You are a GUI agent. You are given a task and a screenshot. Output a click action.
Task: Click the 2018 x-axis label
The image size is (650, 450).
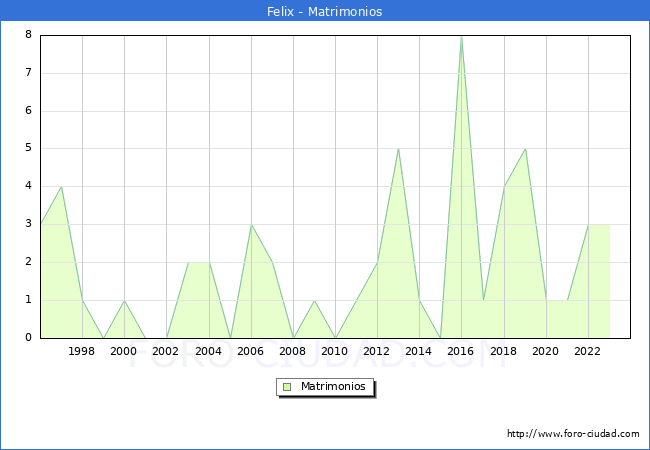click(x=504, y=351)
